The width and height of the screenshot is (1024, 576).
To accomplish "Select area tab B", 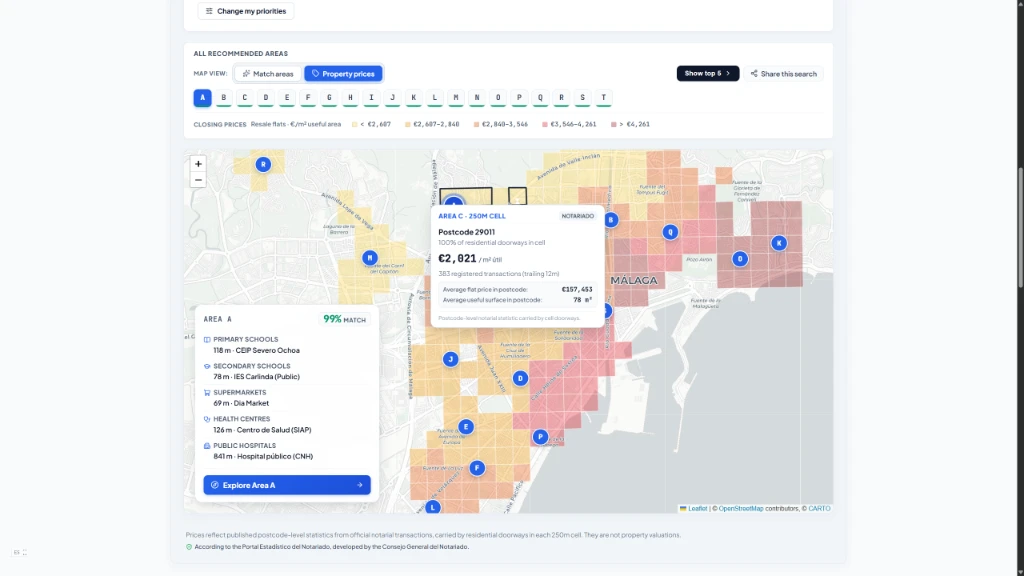I will [223, 98].
